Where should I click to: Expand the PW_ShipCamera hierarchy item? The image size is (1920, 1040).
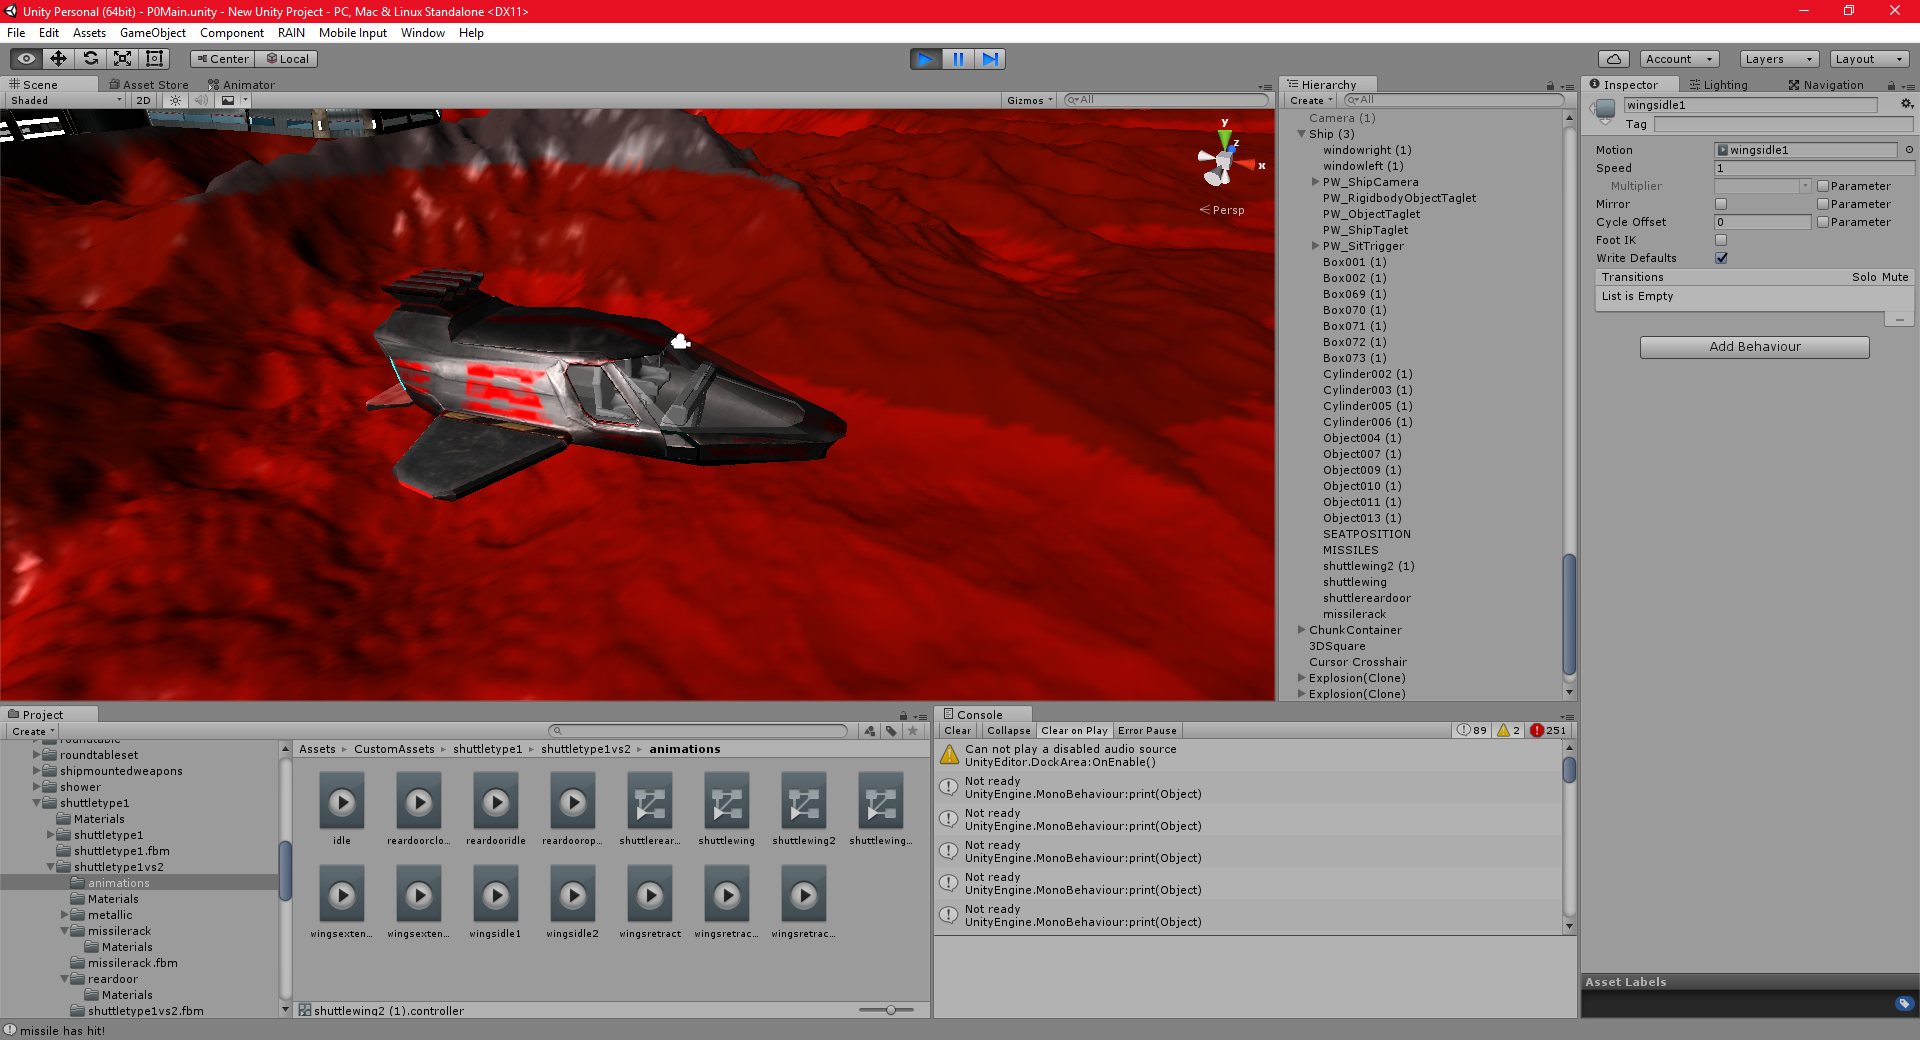[1315, 182]
